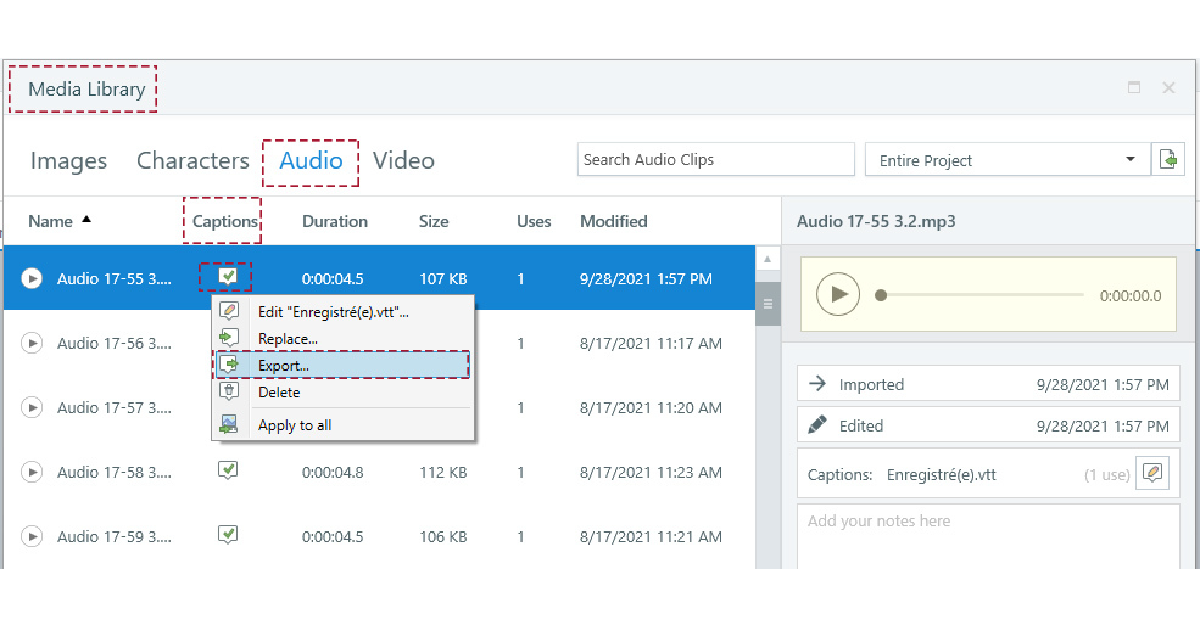
Task: Click the Audio 17-55 3.2.mp3 preview title
Action: [x=876, y=221]
